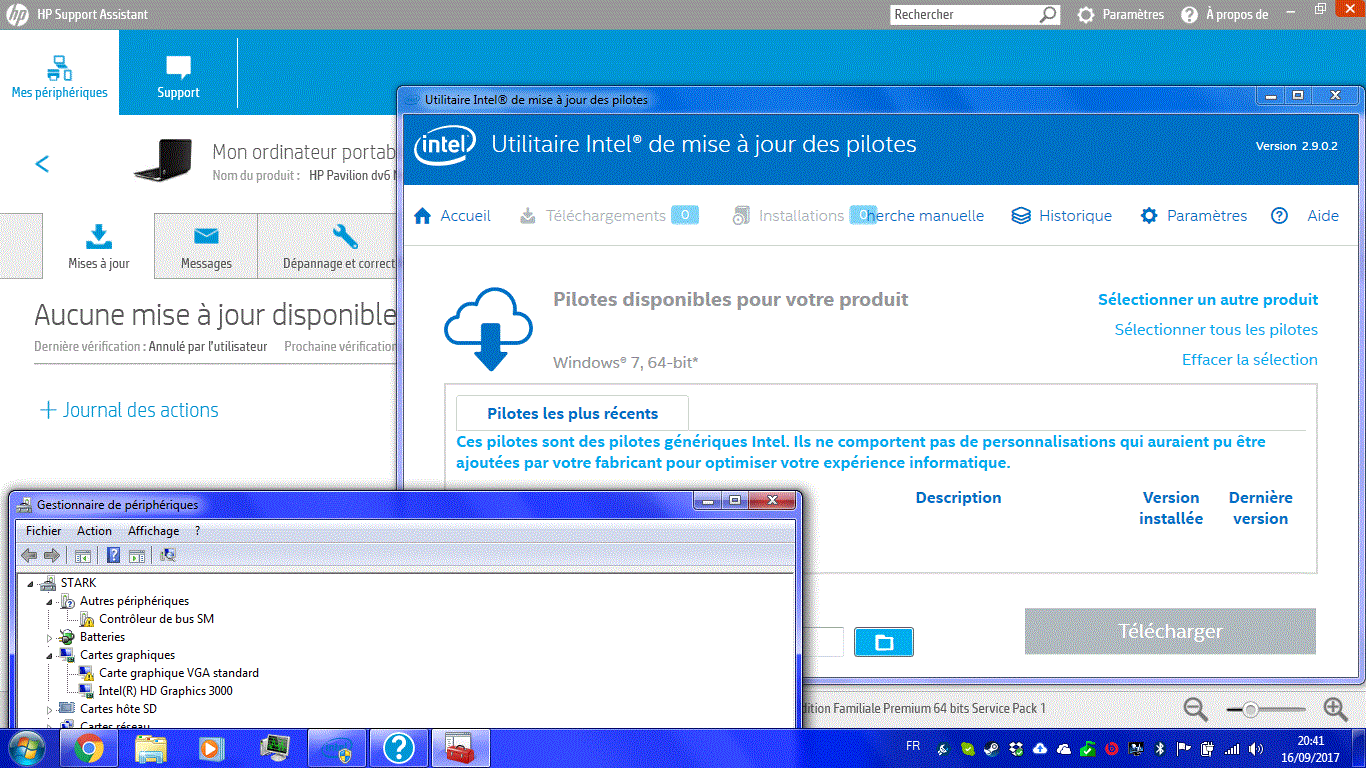This screenshot has width=1366, height=768.
Task: Open Device Manager help via blue question mark icon
Action: 113,555
